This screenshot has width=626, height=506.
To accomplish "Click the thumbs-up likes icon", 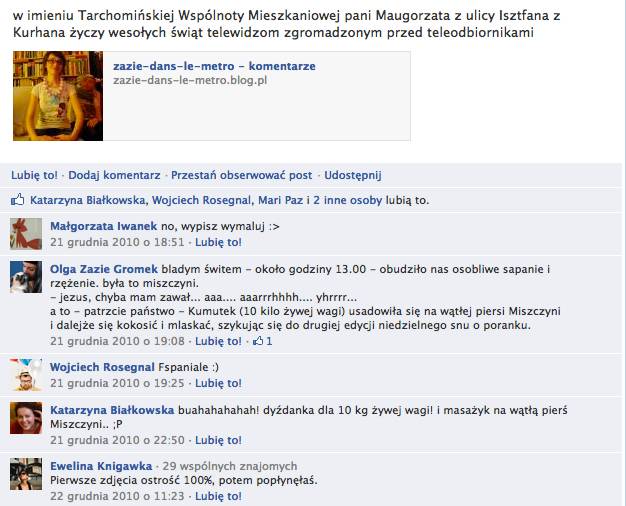I will pos(18,200).
